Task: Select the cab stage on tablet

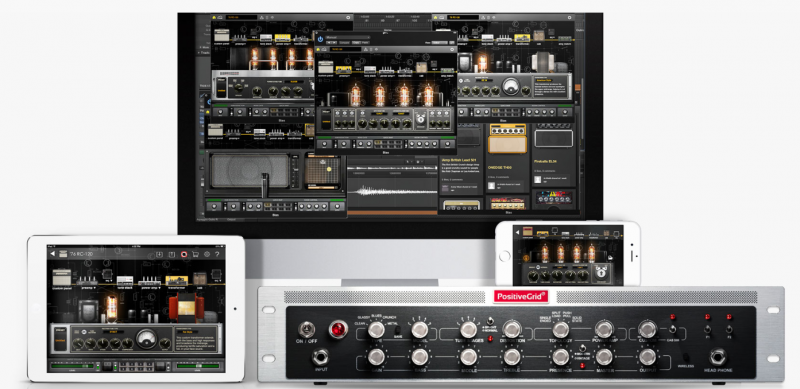Action: point(200,278)
